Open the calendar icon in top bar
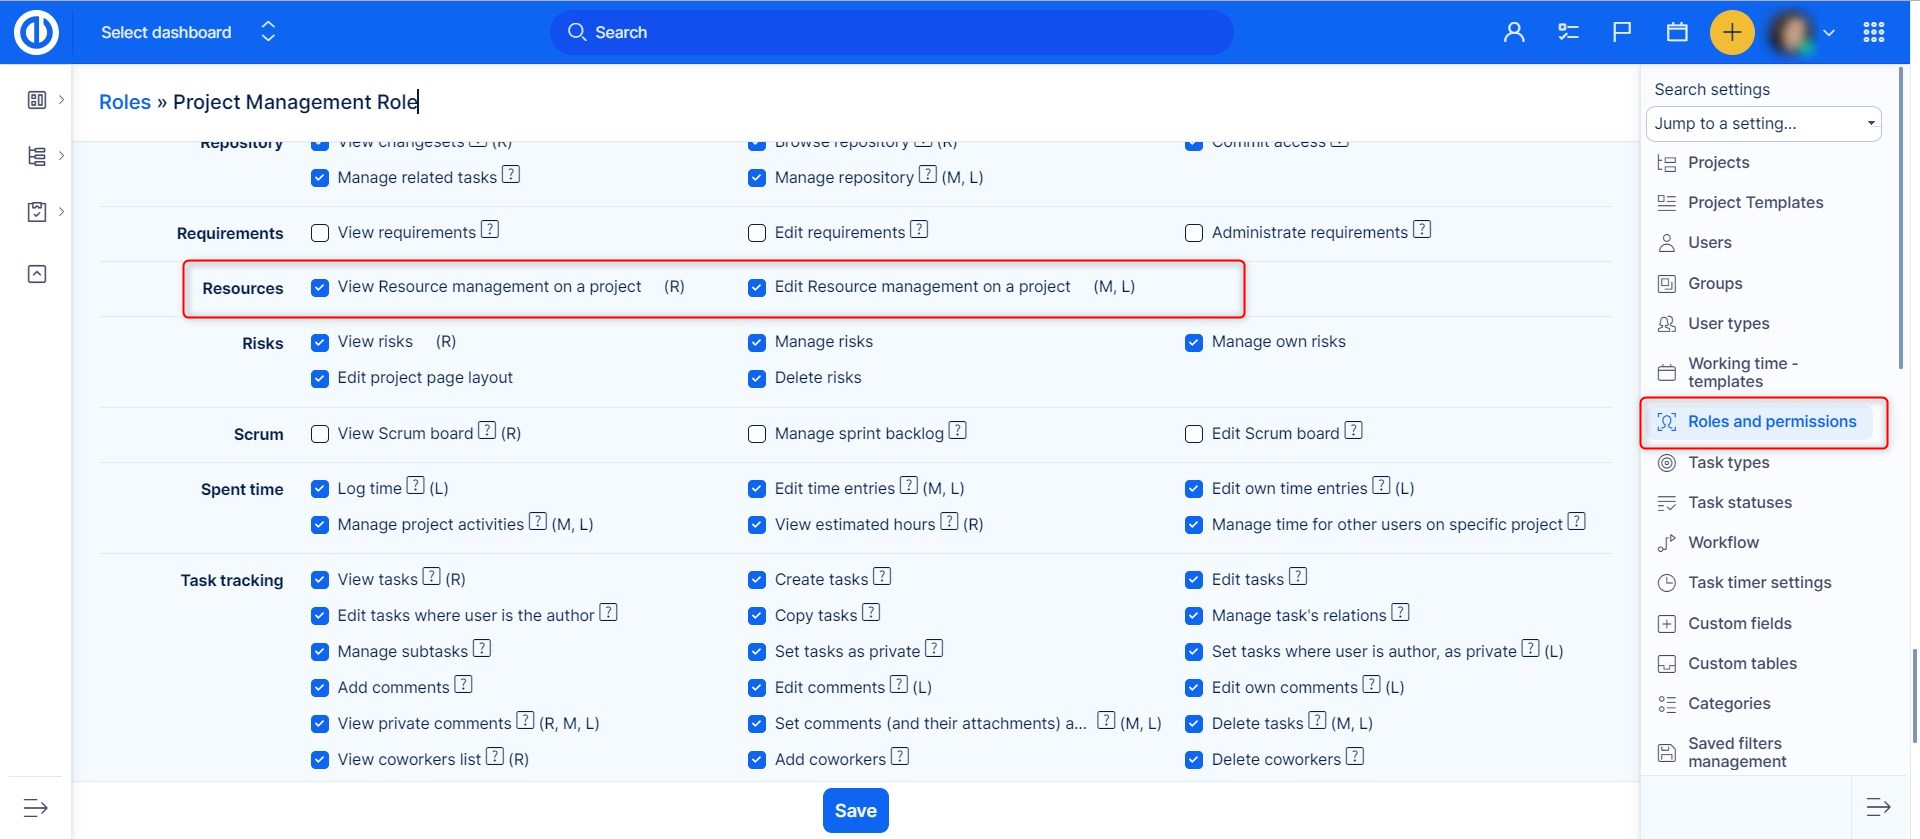The width and height of the screenshot is (1920, 839). (1677, 32)
